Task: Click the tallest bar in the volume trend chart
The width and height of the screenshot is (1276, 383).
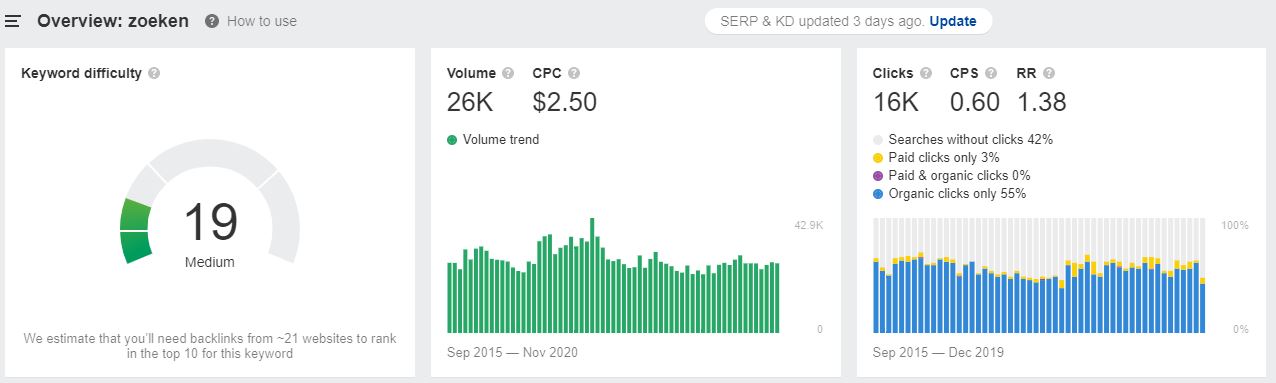Action: (592, 275)
